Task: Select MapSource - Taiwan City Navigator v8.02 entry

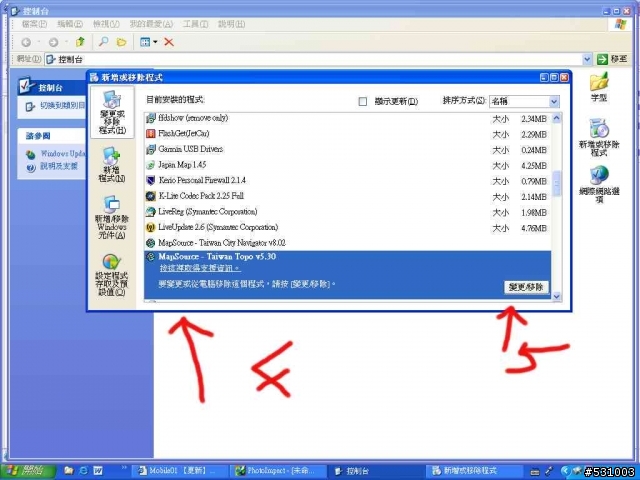Action: 347,243
